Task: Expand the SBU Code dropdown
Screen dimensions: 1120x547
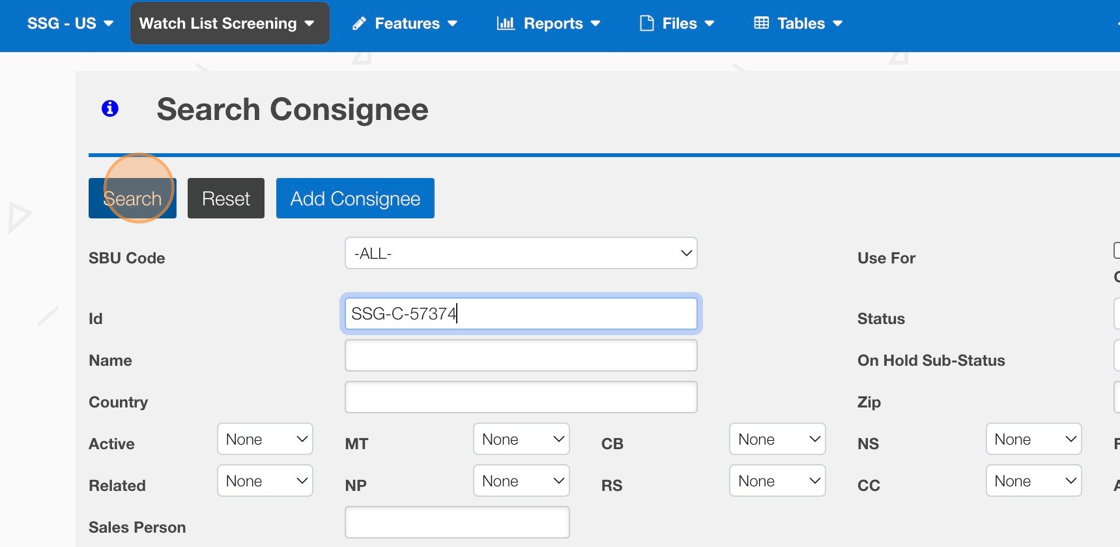Action: click(x=520, y=253)
